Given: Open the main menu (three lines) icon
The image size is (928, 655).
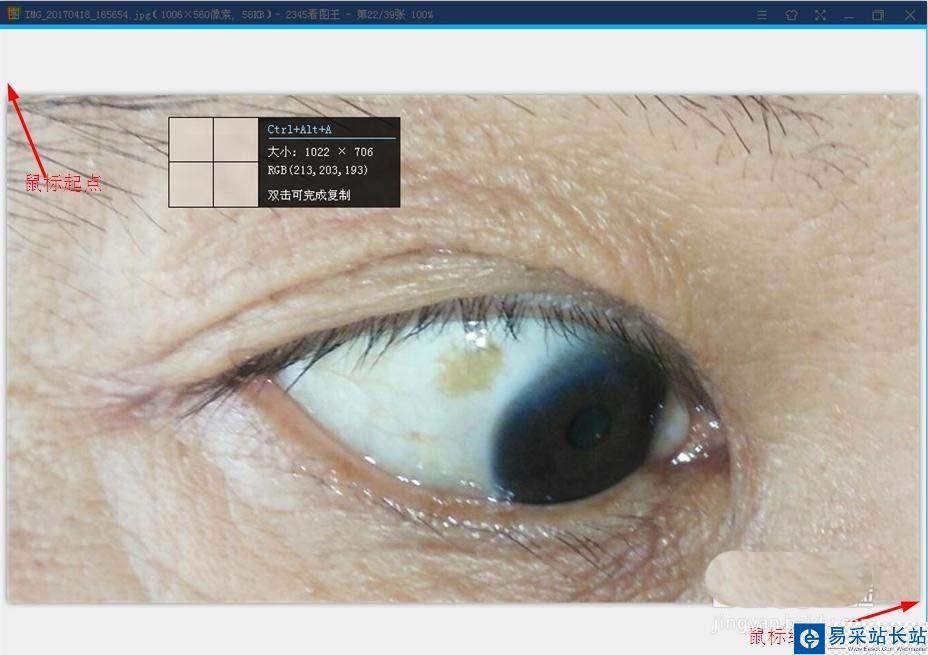Looking at the screenshot, I should coord(762,15).
